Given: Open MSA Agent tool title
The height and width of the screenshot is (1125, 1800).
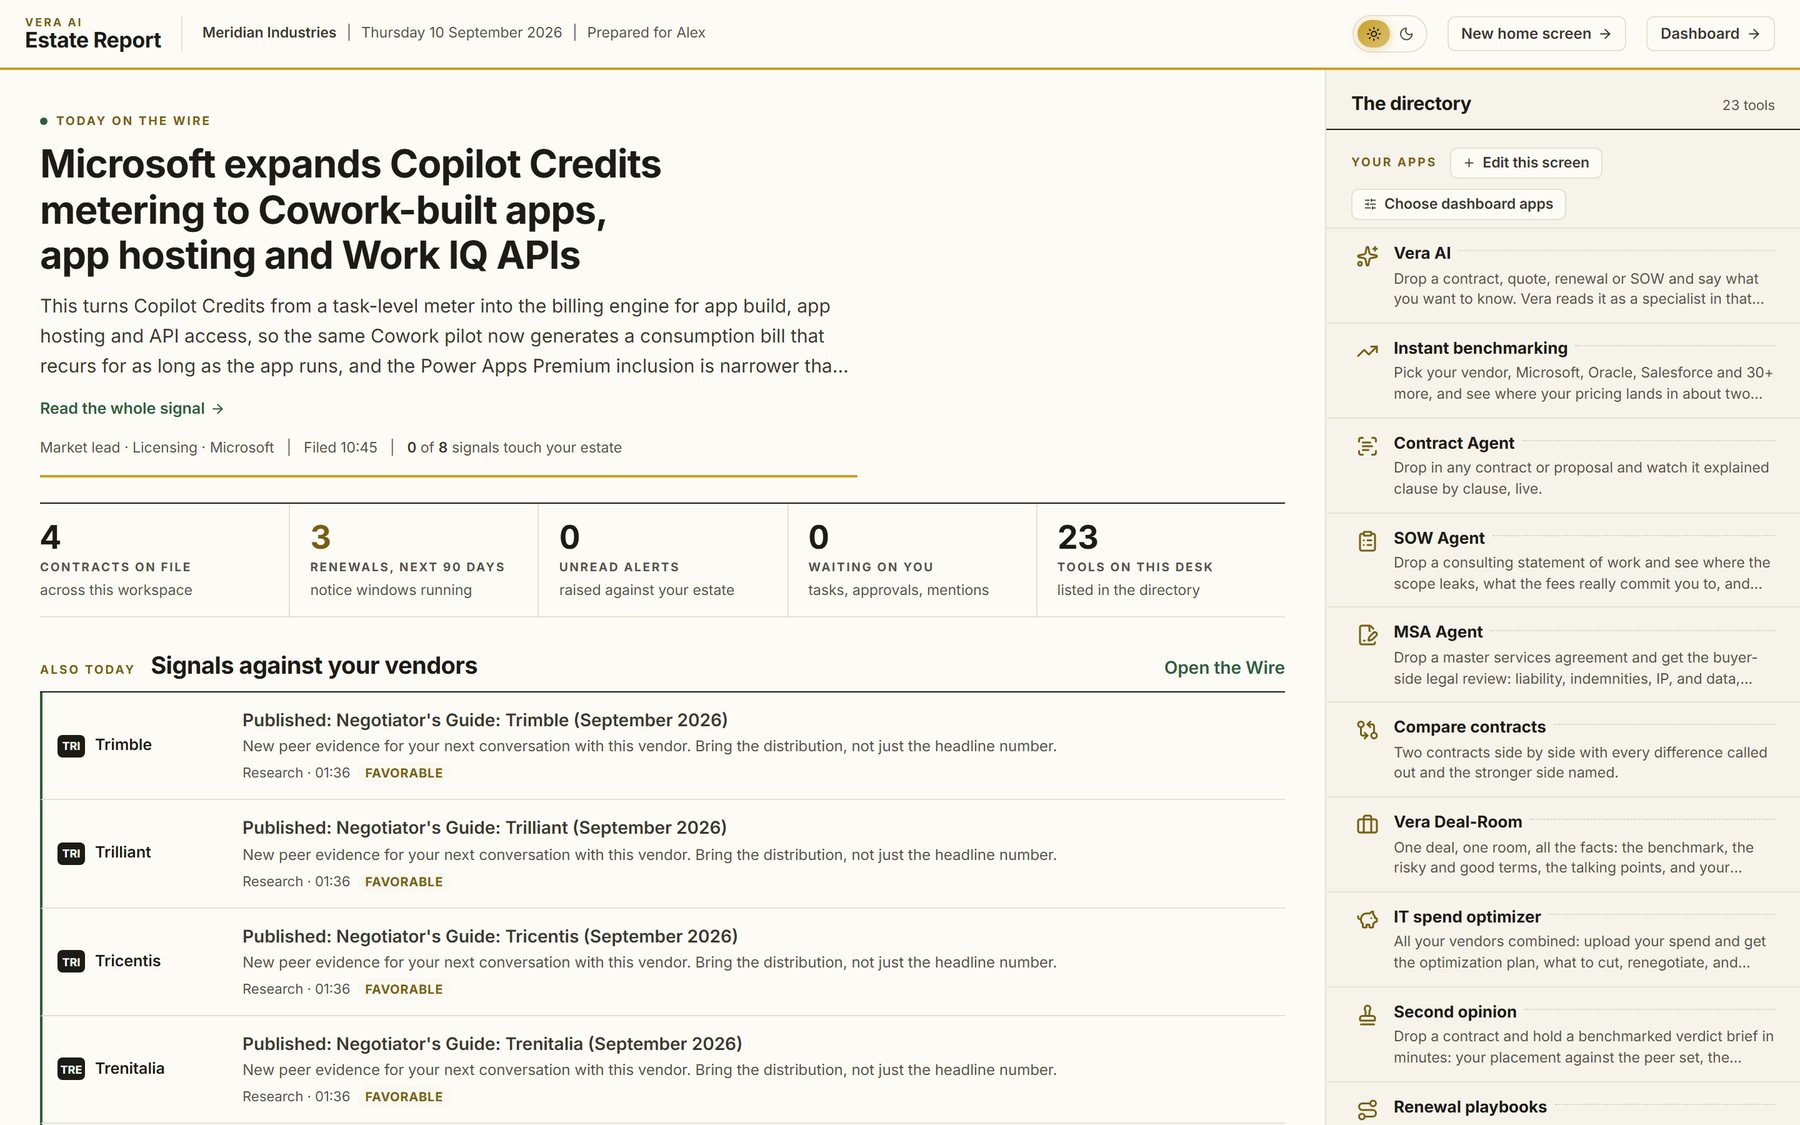Looking at the screenshot, I should pos(1438,632).
